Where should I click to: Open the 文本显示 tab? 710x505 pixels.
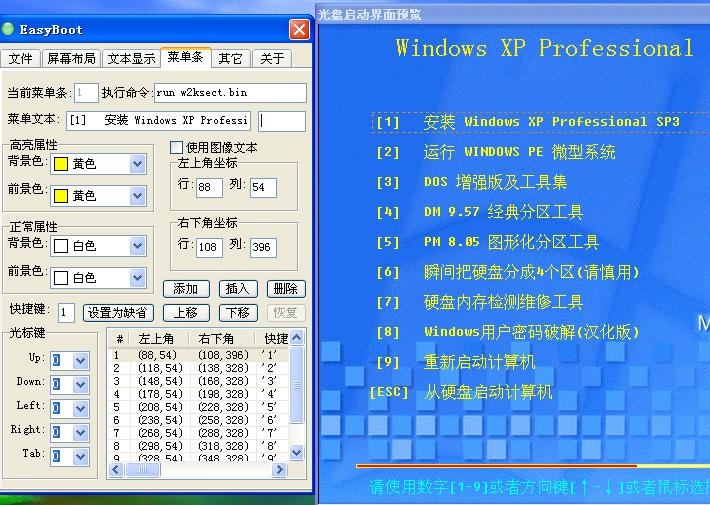click(131, 58)
